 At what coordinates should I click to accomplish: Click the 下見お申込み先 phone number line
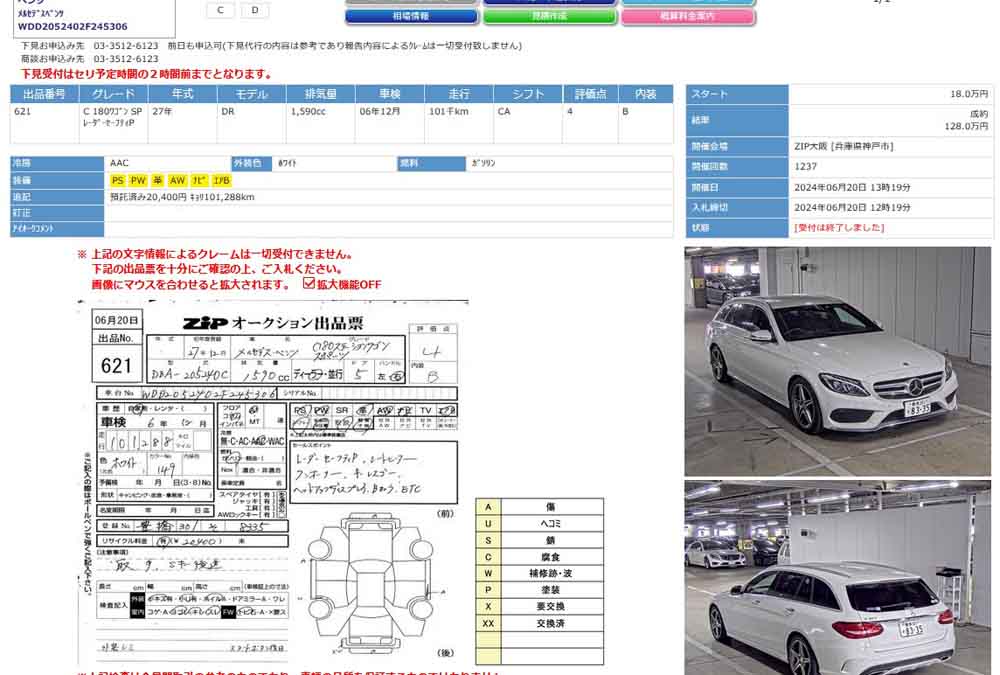click(x=271, y=46)
